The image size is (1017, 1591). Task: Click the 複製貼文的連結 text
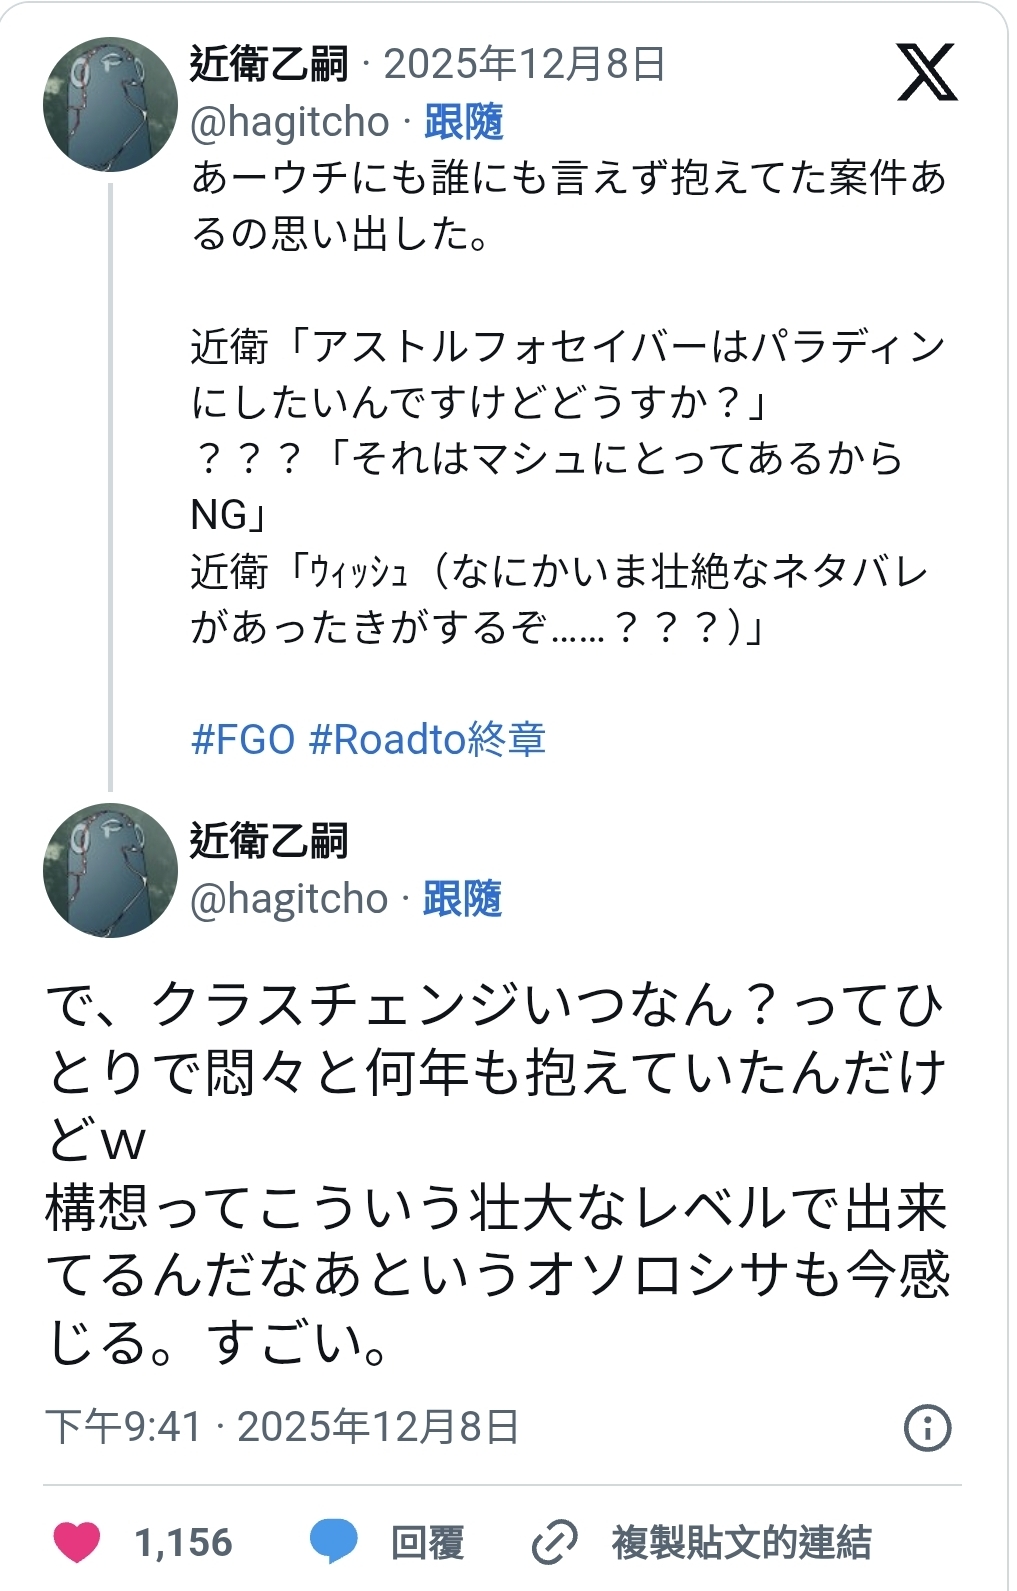point(741,1542)
